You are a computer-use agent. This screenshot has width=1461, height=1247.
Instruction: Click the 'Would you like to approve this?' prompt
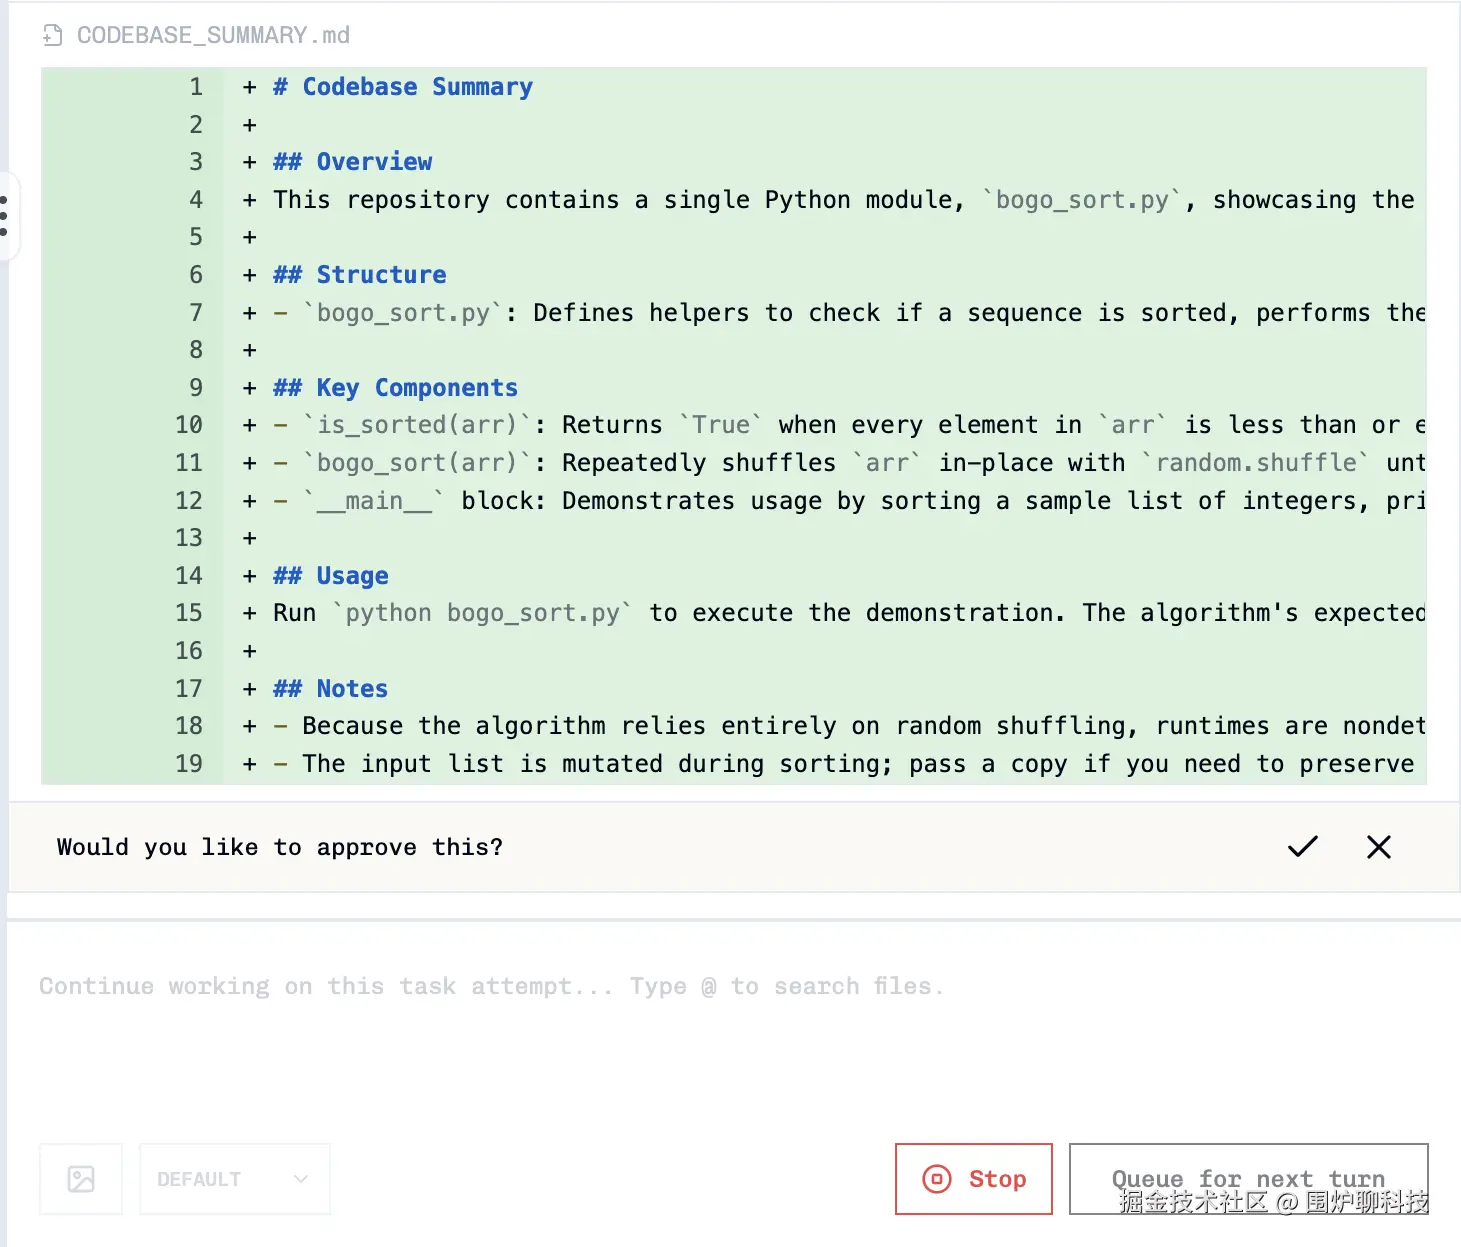[280, 847]
